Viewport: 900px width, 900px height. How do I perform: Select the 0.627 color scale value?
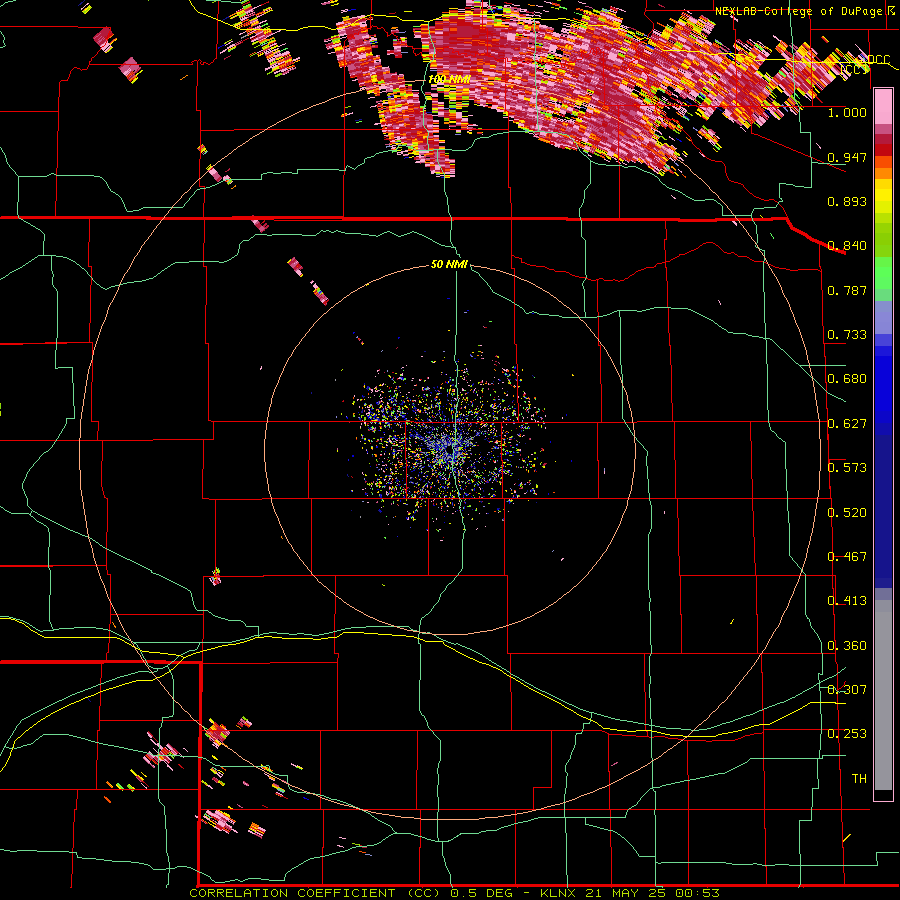click(847, 424)
